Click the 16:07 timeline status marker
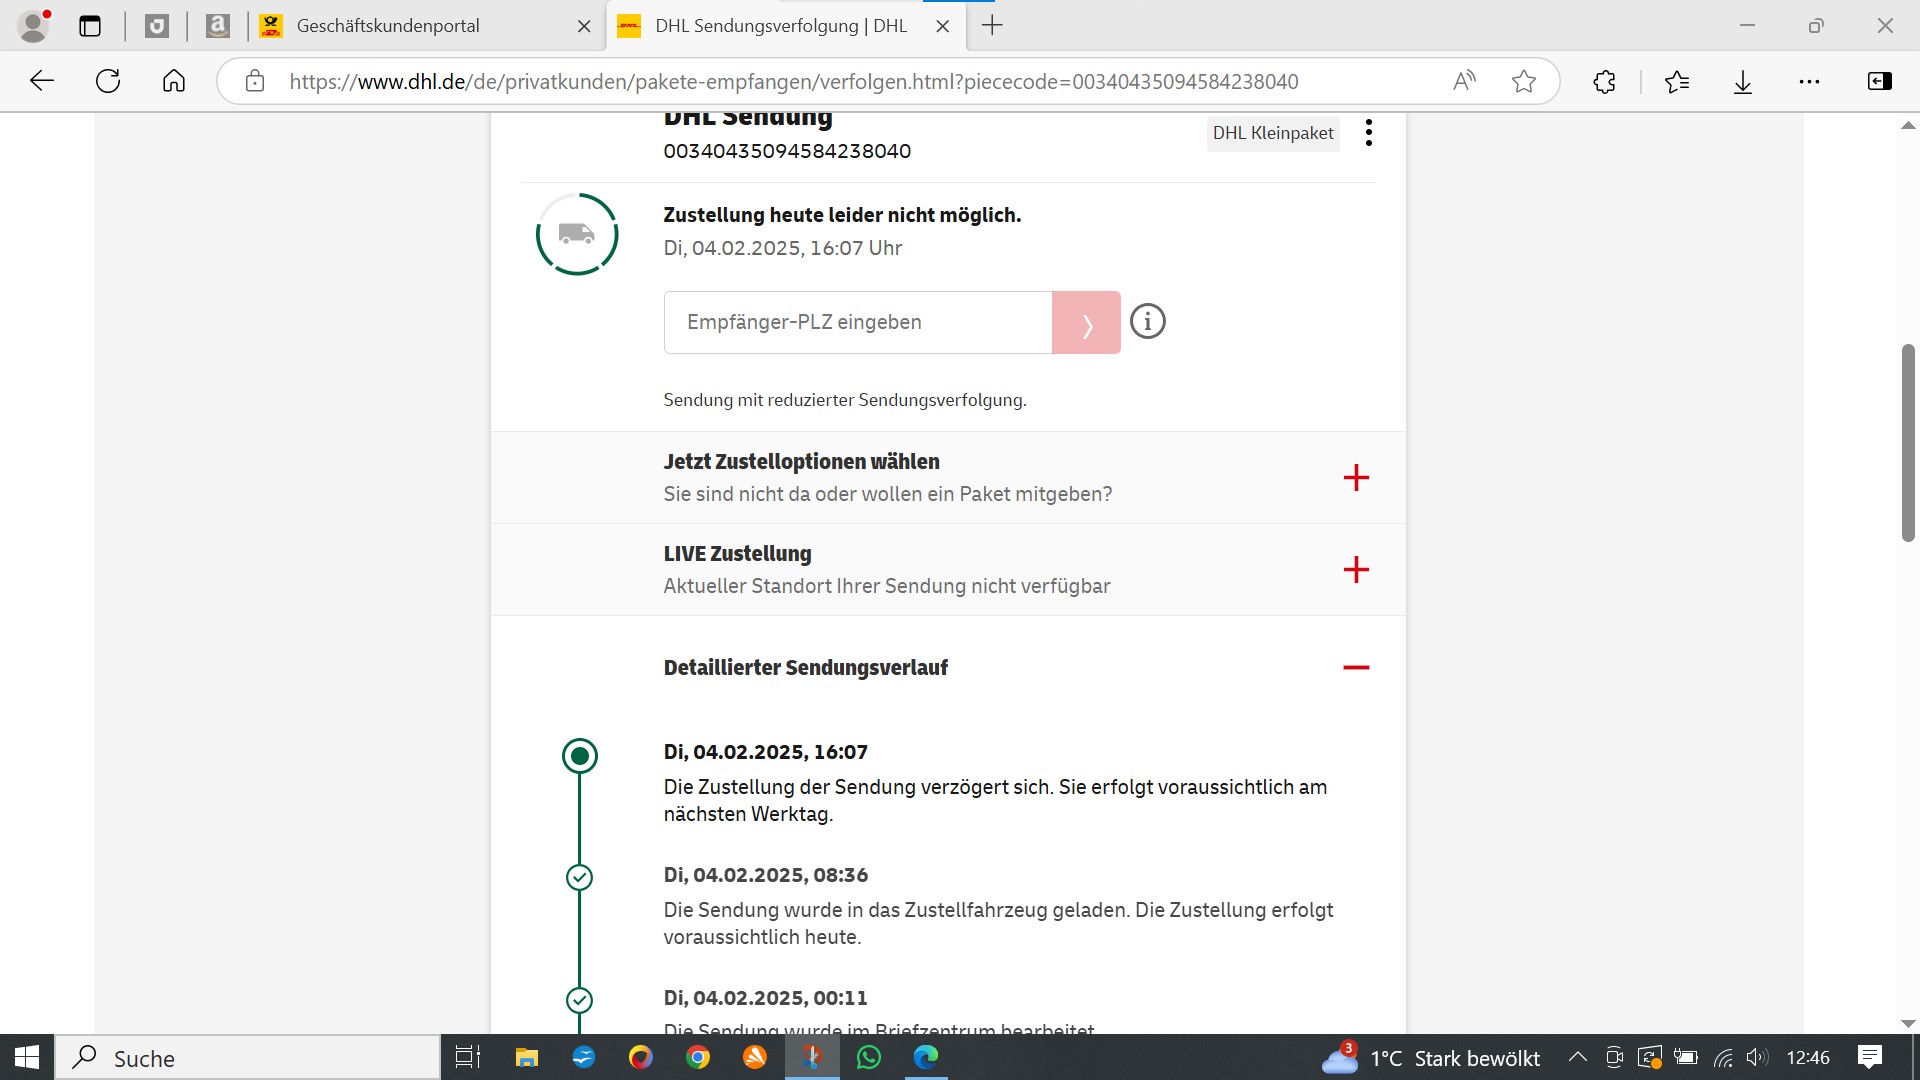1920x1080 pixels. click(x=580, y=756)
